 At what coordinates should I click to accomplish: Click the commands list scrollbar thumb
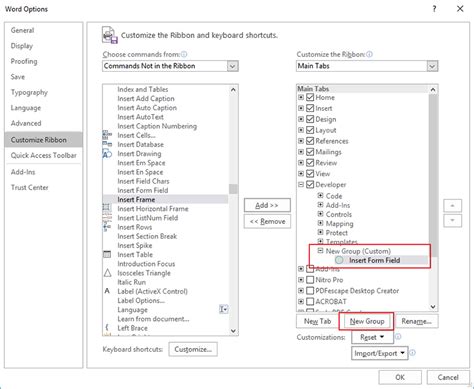click(233, 189)
